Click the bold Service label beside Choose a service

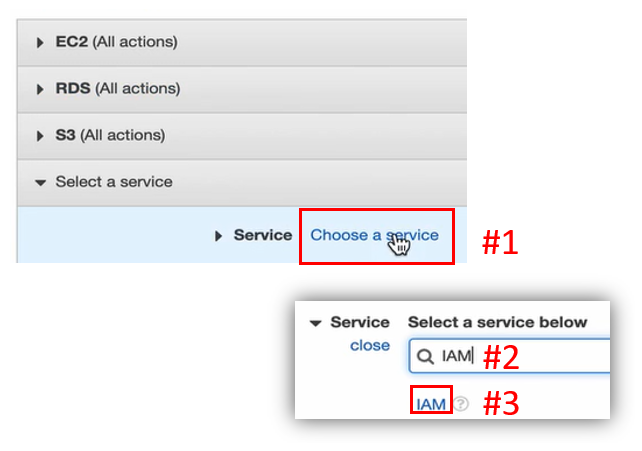[263, 235]
